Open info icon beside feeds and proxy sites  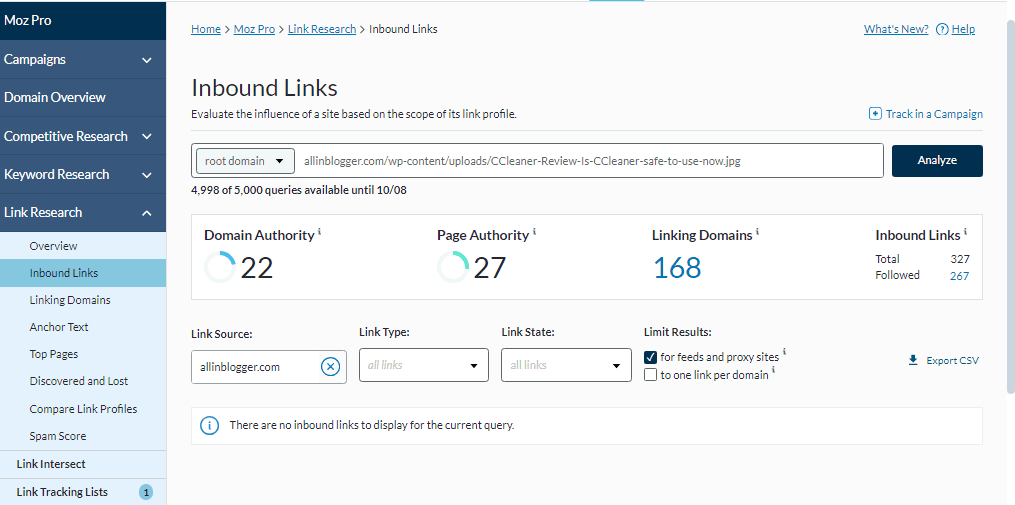tap(785, 352)
